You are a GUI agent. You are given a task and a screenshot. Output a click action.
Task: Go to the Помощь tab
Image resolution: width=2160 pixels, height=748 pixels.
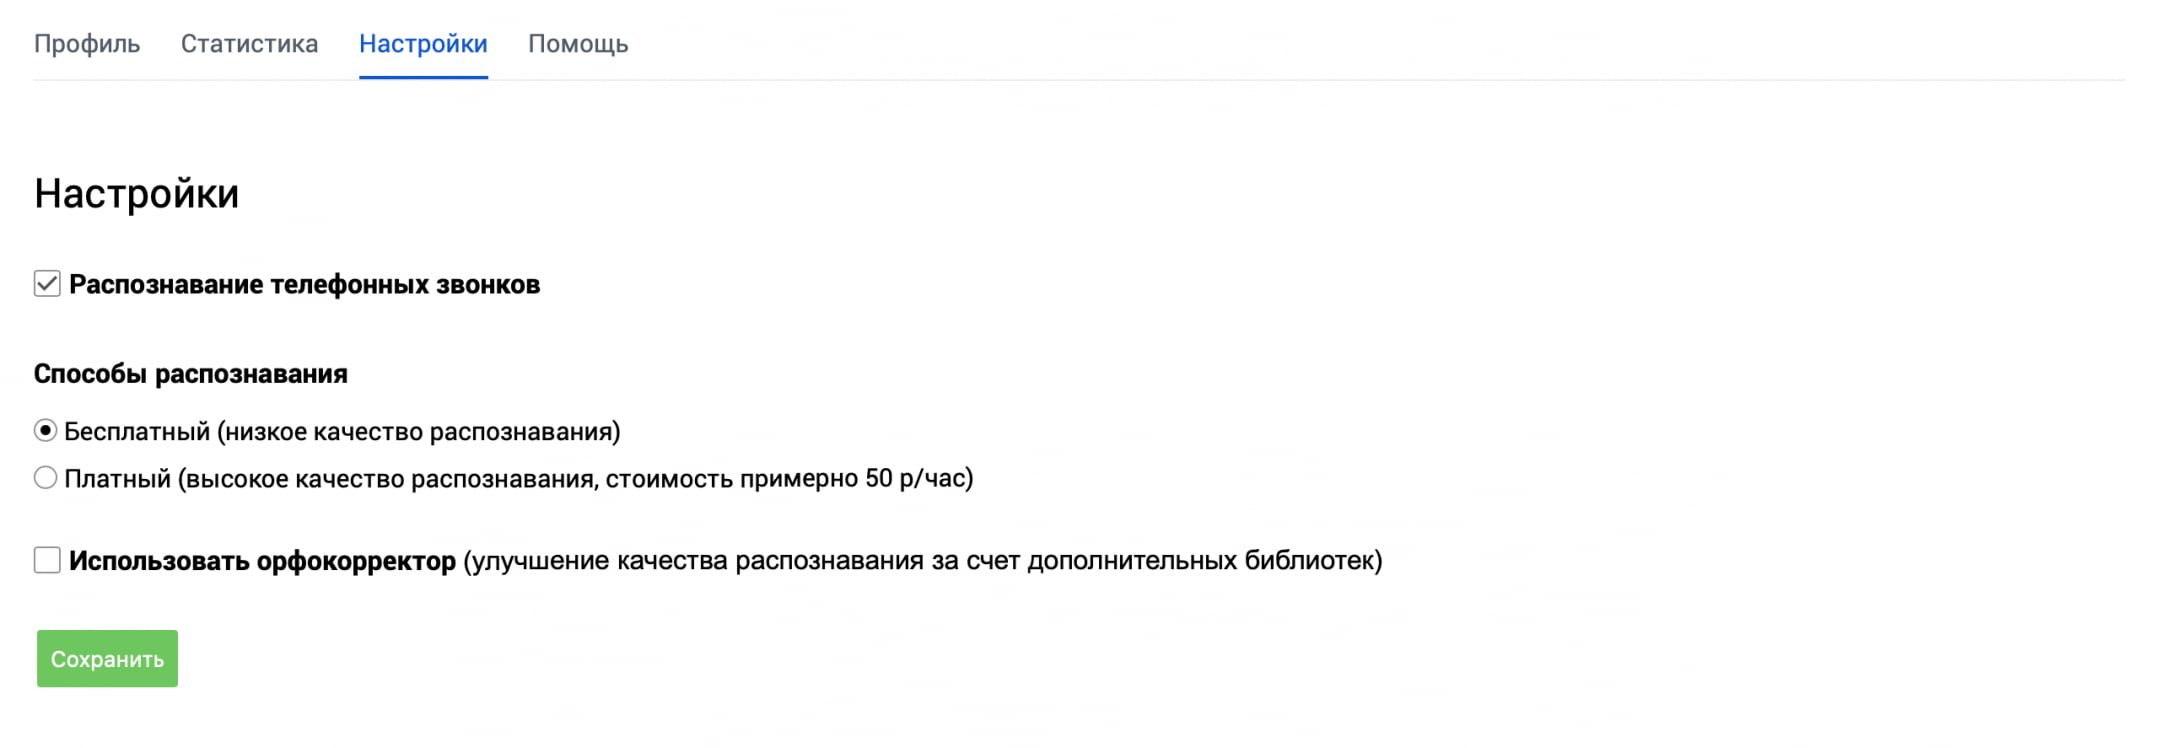(x=578, y=44)
